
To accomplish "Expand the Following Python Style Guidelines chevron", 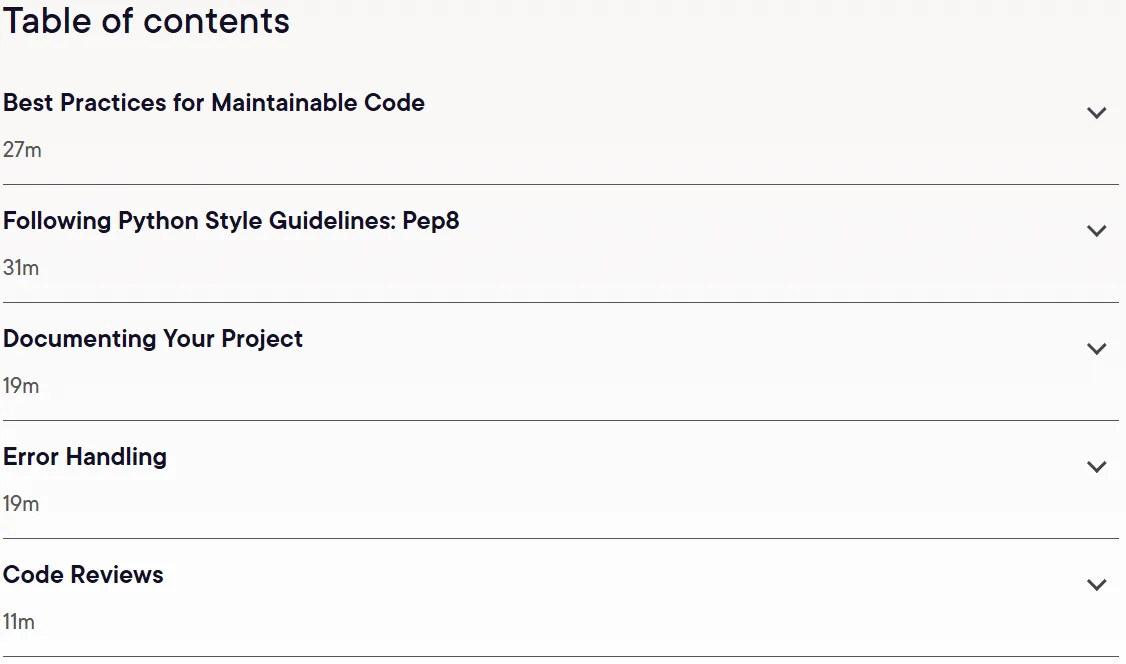I will coord(1096,230).
